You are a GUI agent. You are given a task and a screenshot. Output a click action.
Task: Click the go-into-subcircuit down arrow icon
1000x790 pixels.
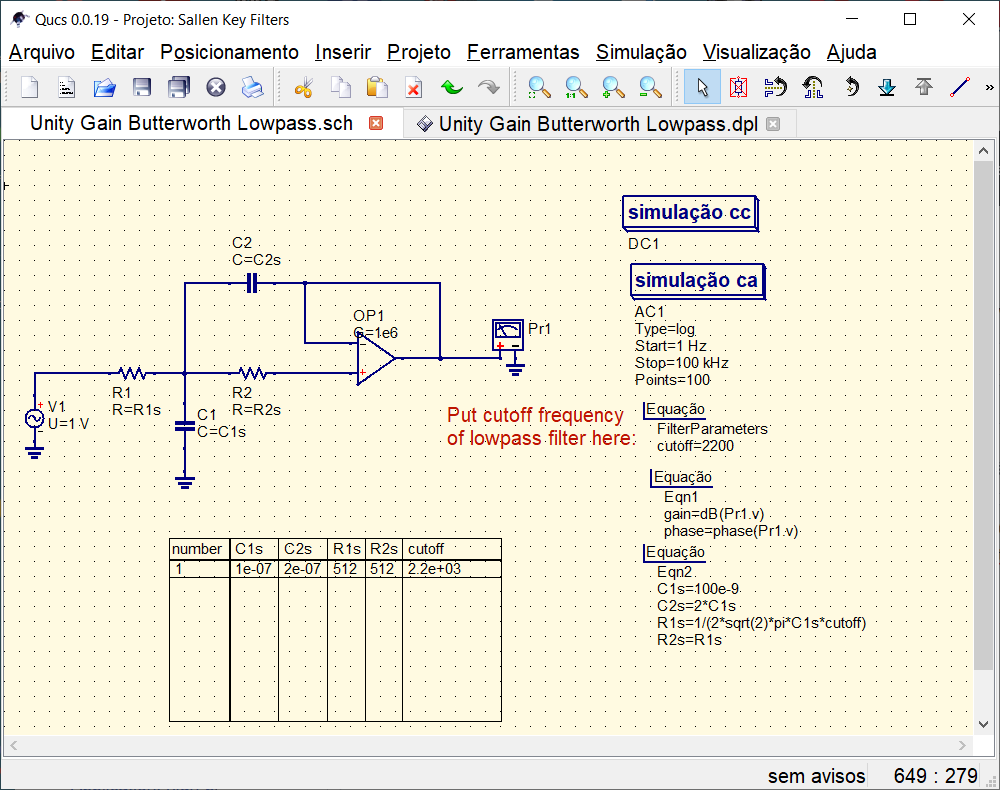pos(888,87)
